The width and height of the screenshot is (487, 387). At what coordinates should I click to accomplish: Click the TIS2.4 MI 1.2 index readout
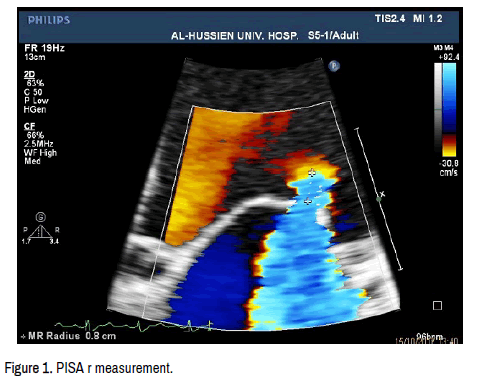(x=408, y=18)
